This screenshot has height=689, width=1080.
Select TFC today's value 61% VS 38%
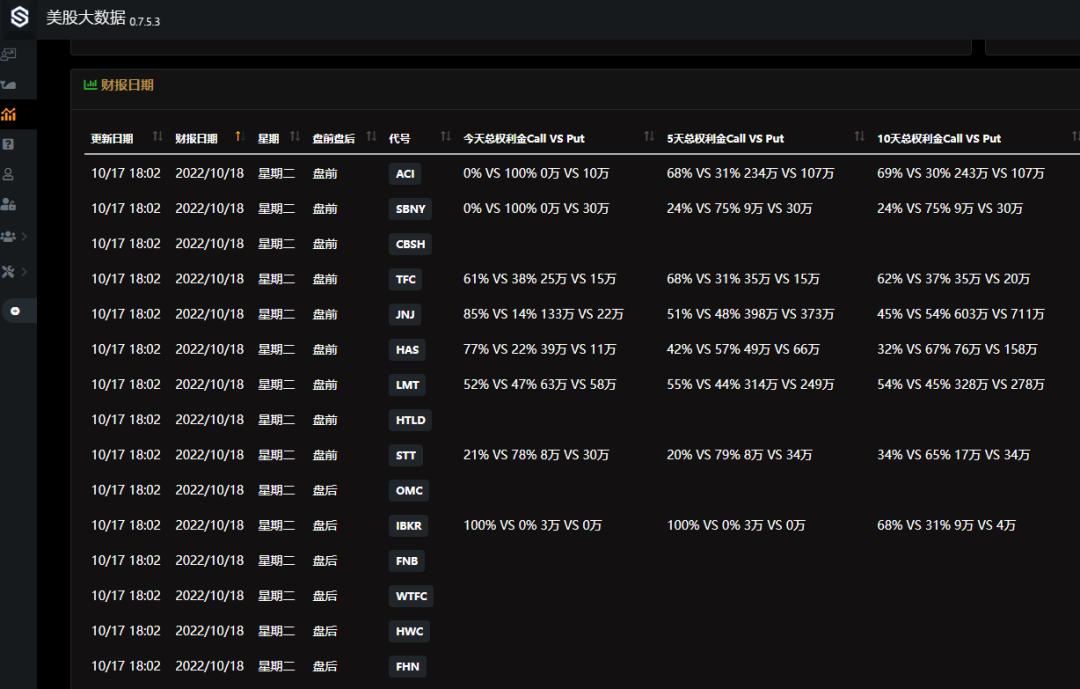pos(539,279)
